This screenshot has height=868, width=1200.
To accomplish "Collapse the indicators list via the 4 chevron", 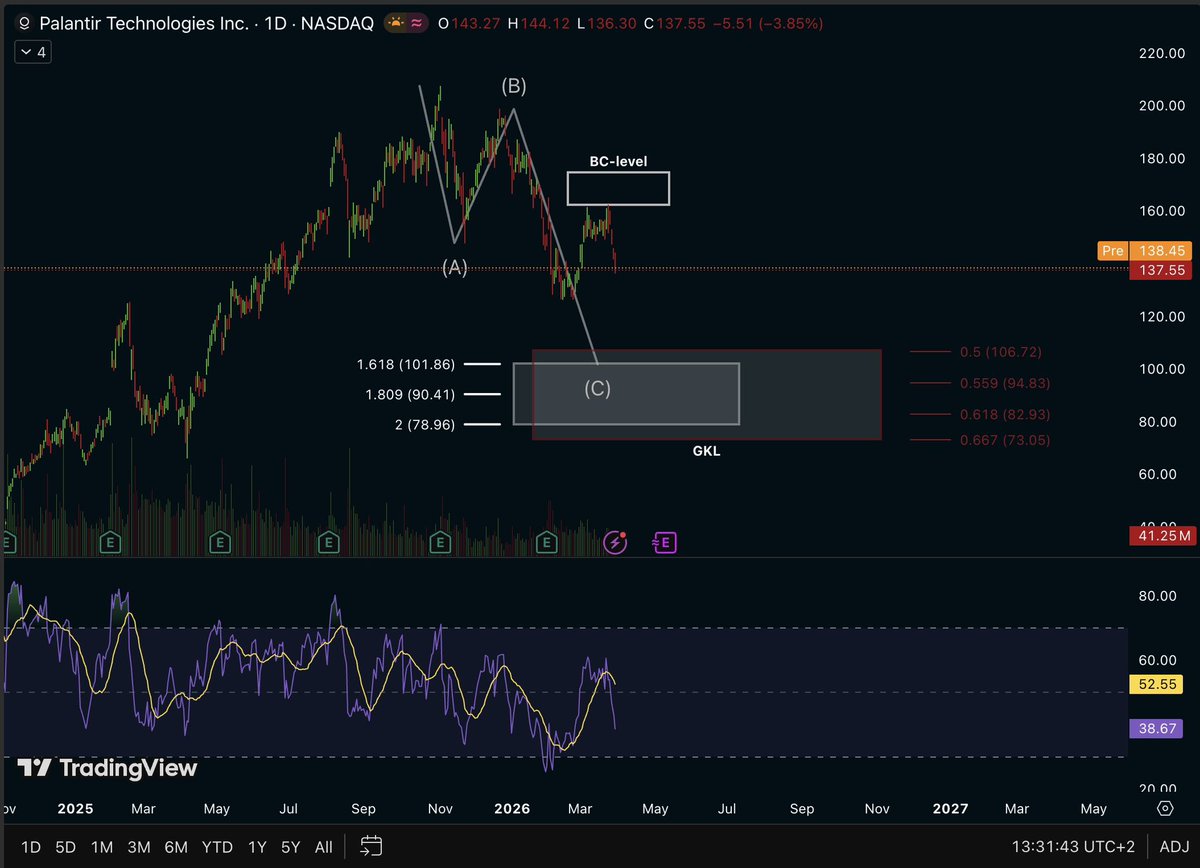I will (32, 52).
